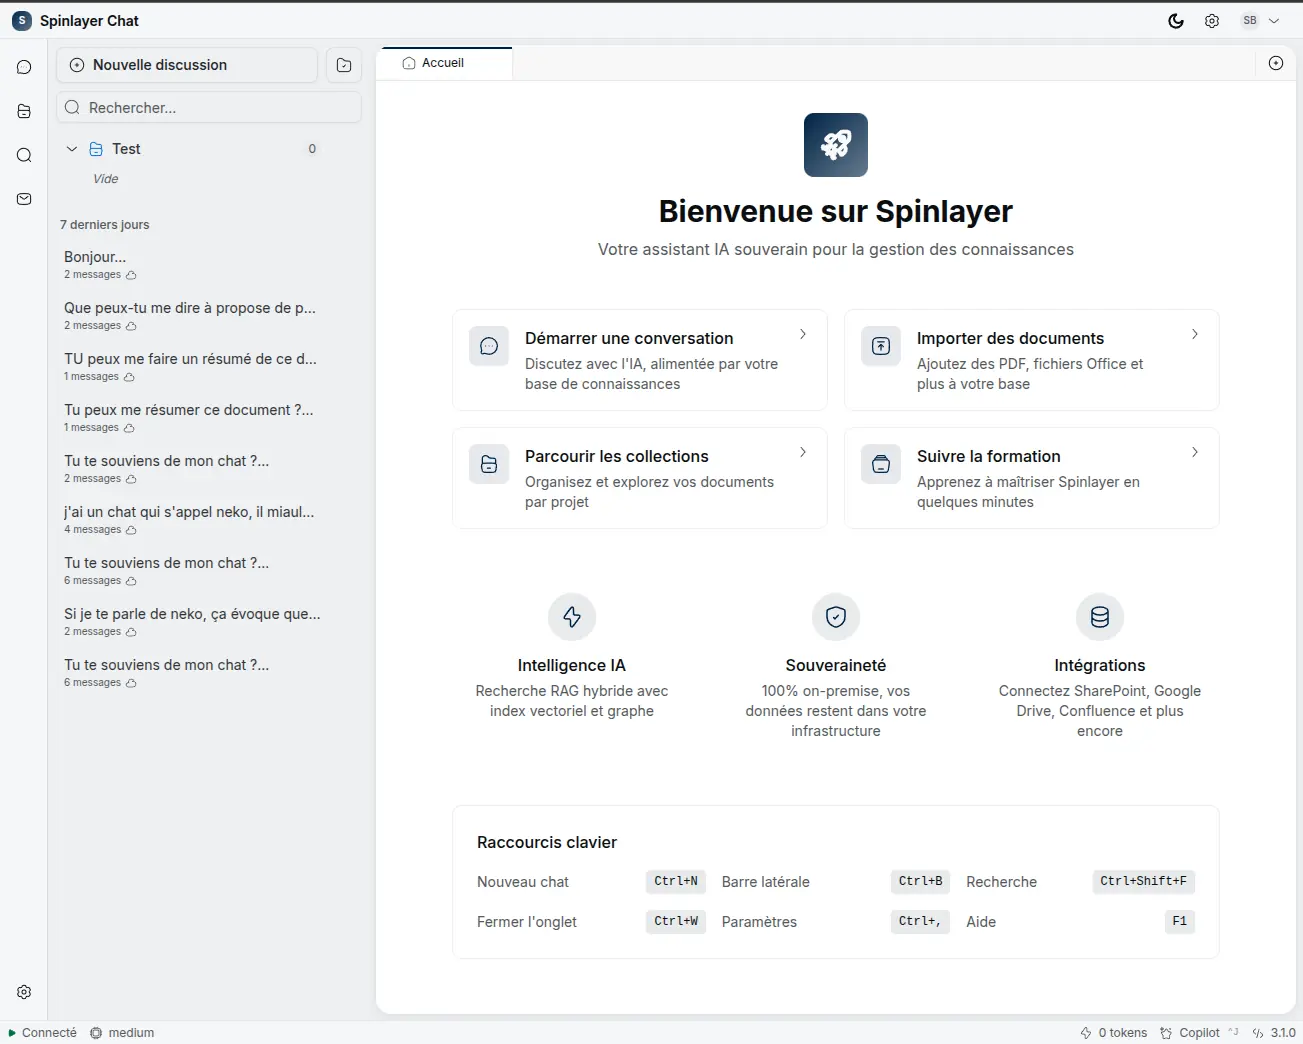Screen dimensions: 1303x1044
Task: Click the 7 derniers jours header
Action: pyautogui.click(x=104, y=225)
